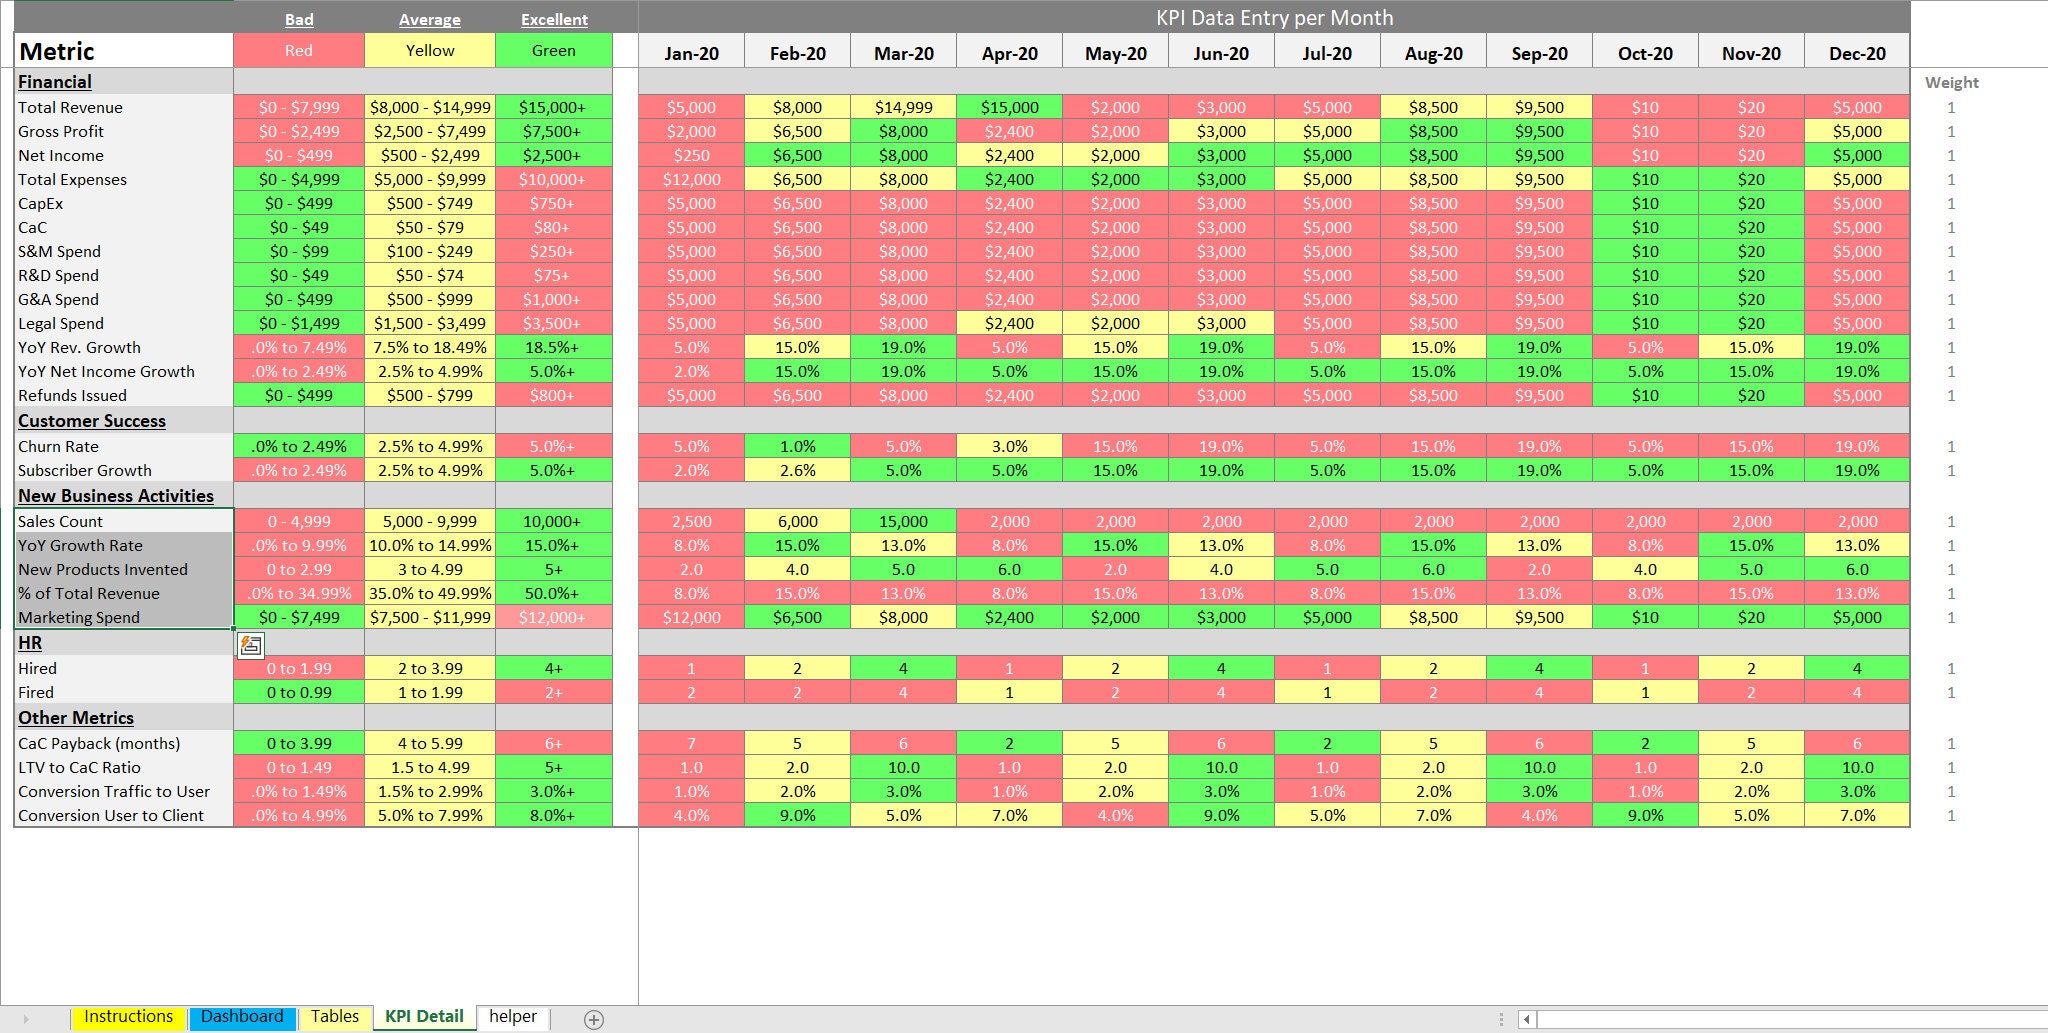Select the Jan-20 month header cell
2048x1033 pixels.
691,51
